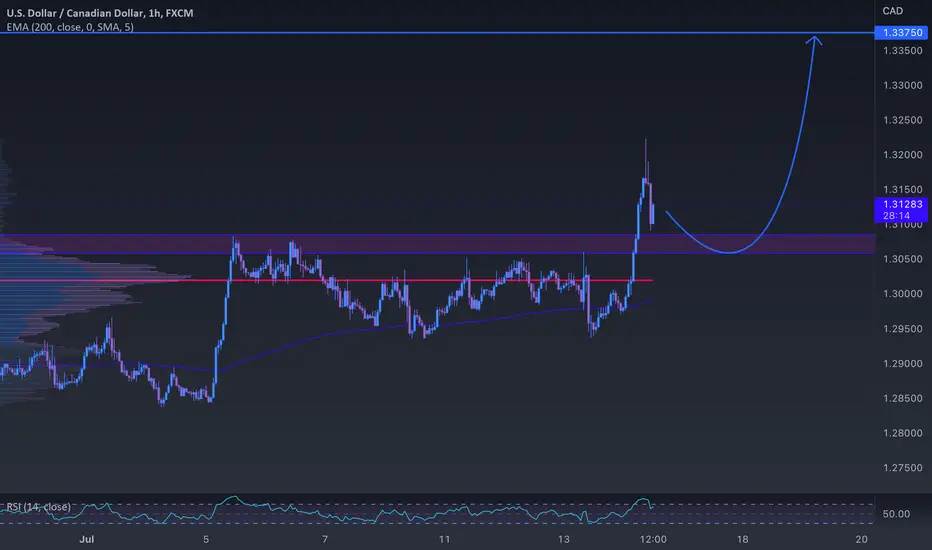Click the 7 date label on time axis
932x550 pixels.
tap(325, 539)
